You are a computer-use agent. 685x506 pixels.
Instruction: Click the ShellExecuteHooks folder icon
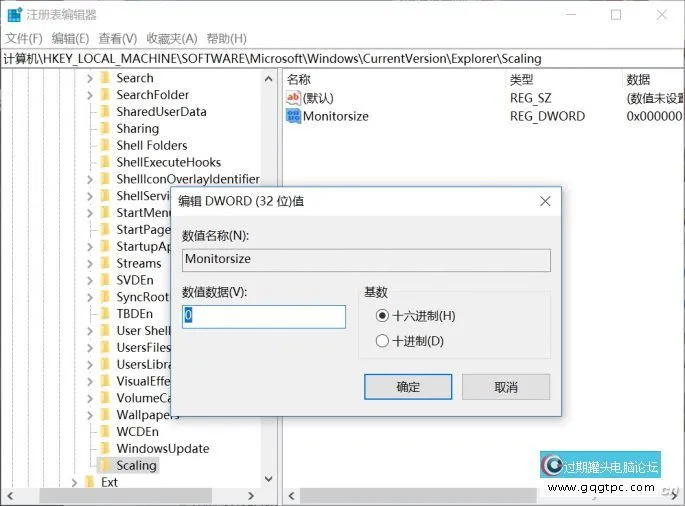tap(105, 162)
